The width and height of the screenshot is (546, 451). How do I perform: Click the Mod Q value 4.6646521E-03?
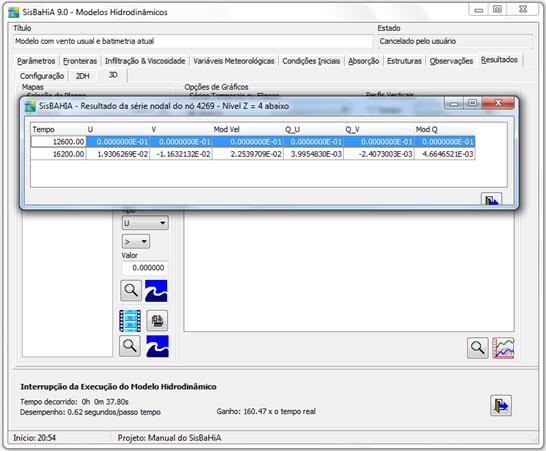444,154
